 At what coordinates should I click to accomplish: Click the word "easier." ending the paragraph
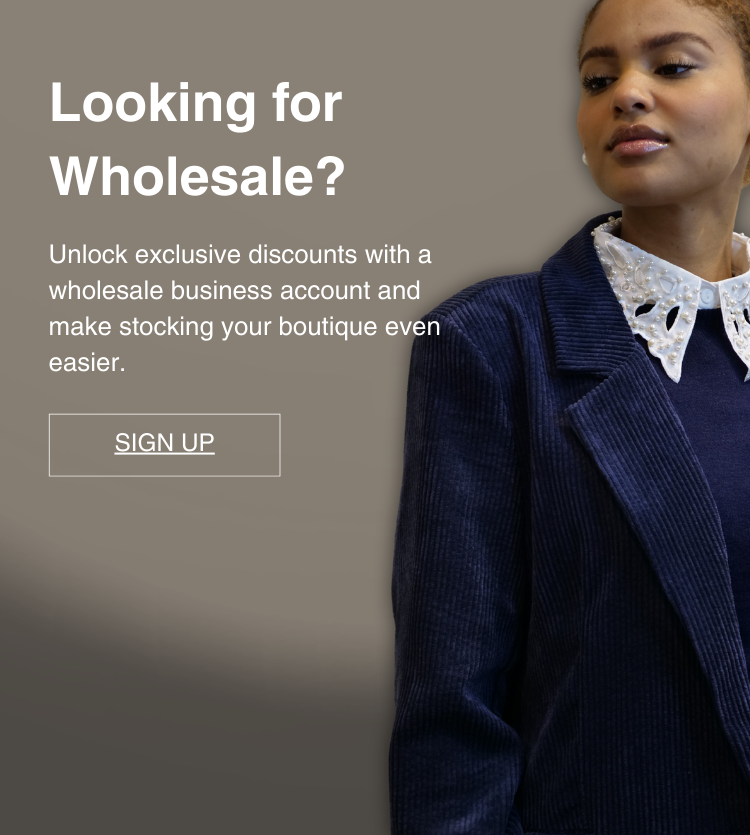tap(87, 363)
